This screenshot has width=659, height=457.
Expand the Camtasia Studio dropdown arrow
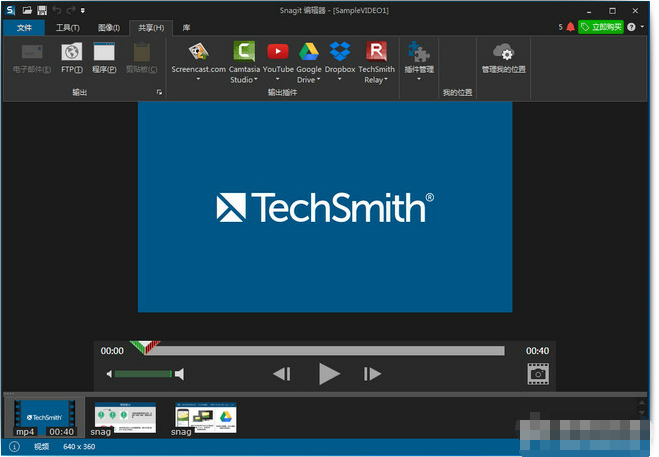click(256, 79)
